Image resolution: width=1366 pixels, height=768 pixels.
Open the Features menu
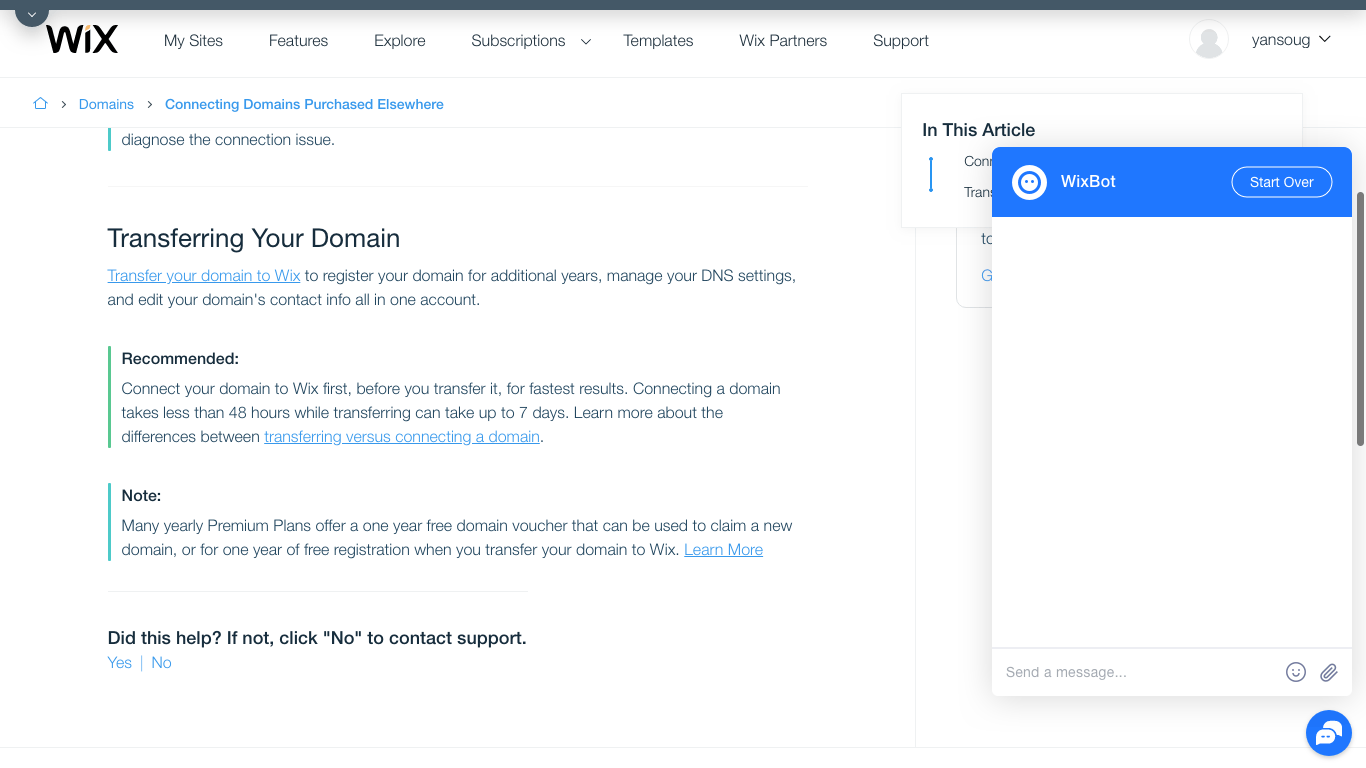(x=298, y=41)
